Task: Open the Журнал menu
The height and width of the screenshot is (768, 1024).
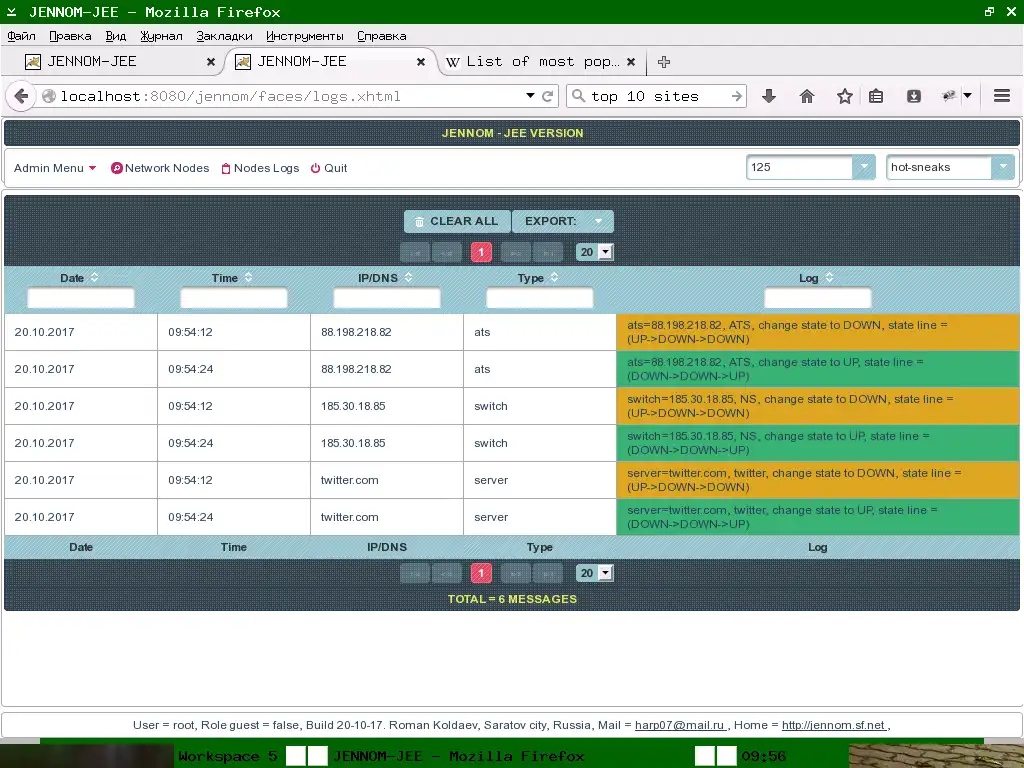Action: [161, 36]
